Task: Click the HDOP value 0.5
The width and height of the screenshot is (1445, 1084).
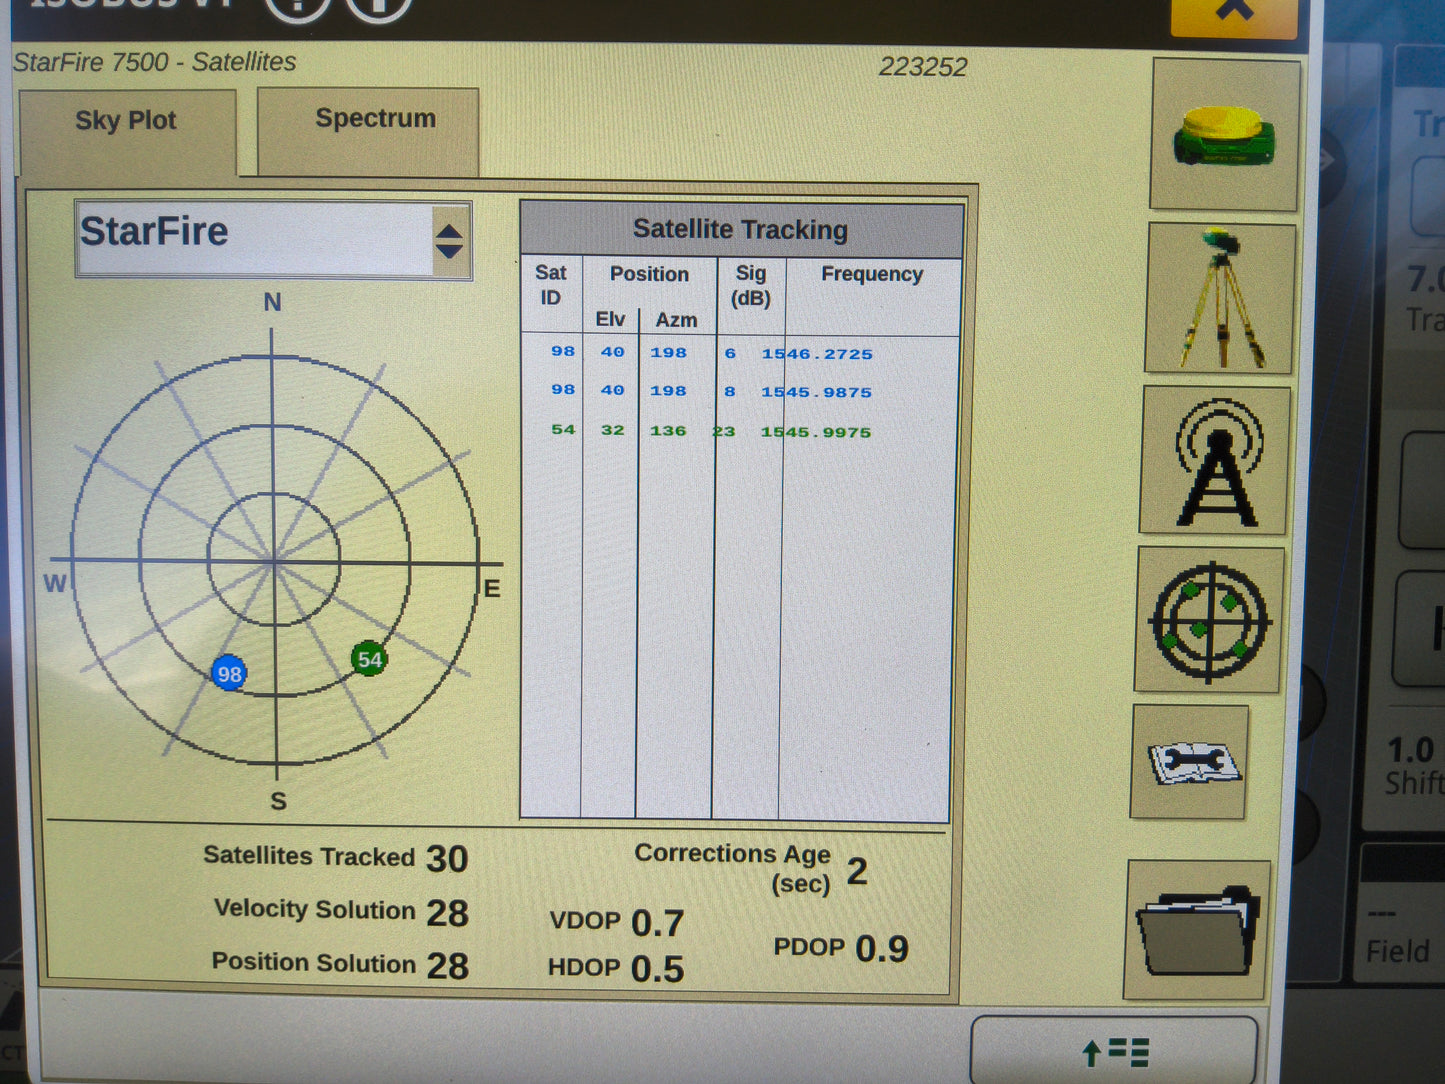Action: tap(658, 969)
